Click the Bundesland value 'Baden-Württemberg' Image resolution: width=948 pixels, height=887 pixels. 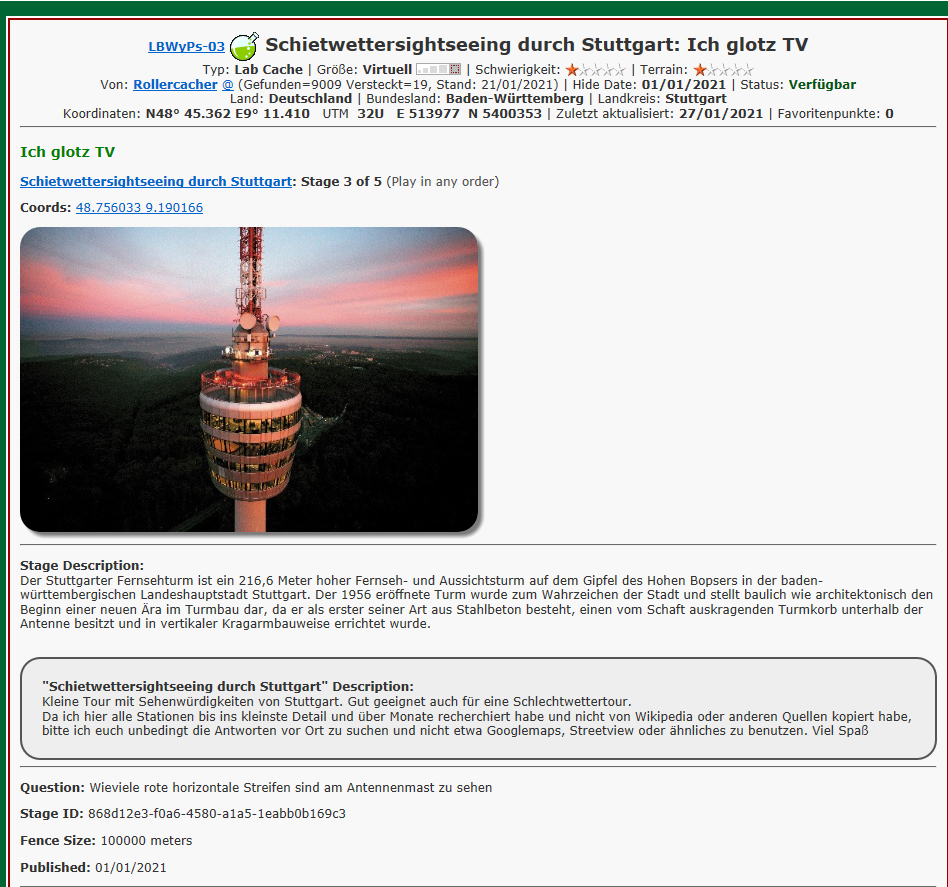pos(515,99)
